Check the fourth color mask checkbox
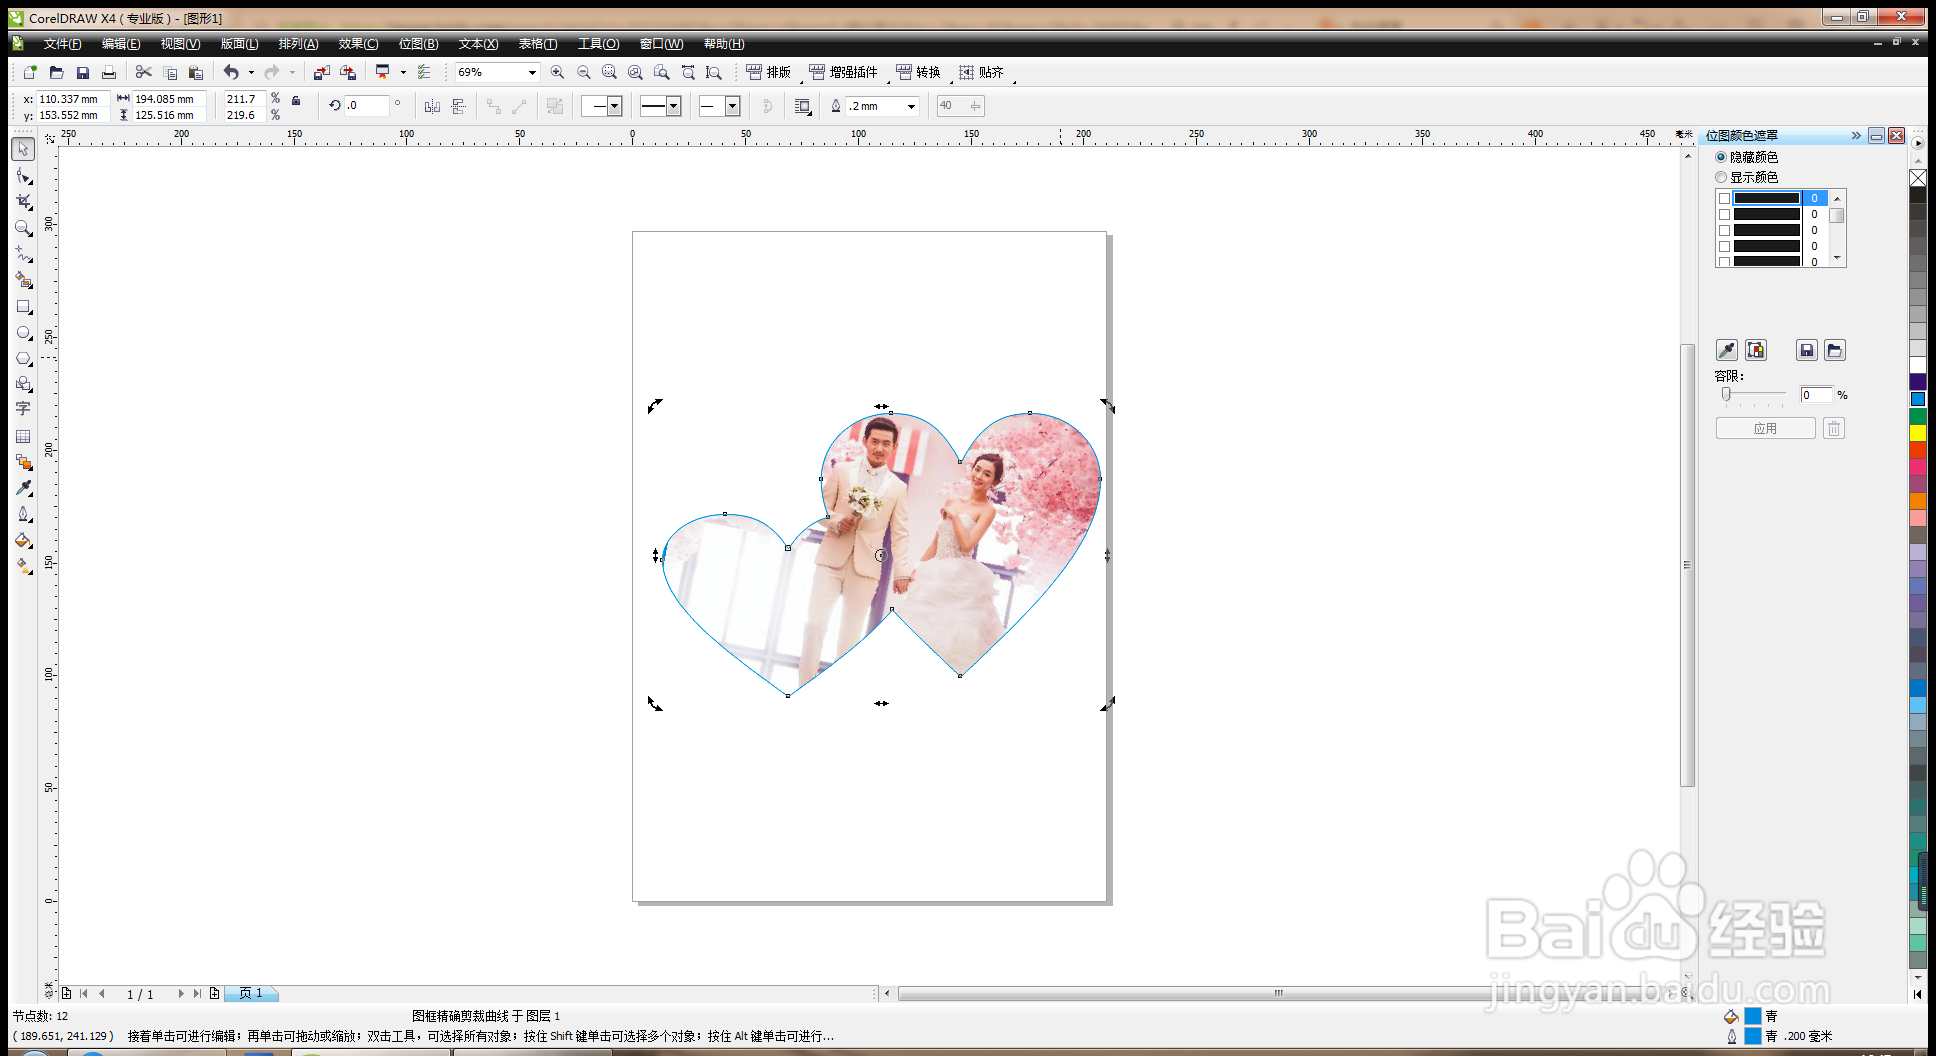Screen dimensions: 1936x1056 click(1724, 246)
